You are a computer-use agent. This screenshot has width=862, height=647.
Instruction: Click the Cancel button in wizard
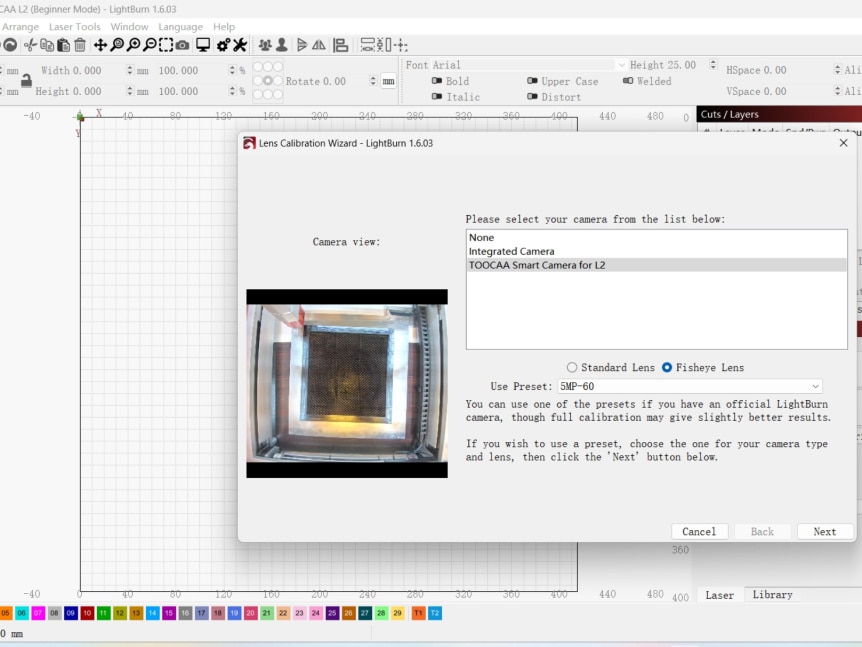coord(699,532)
